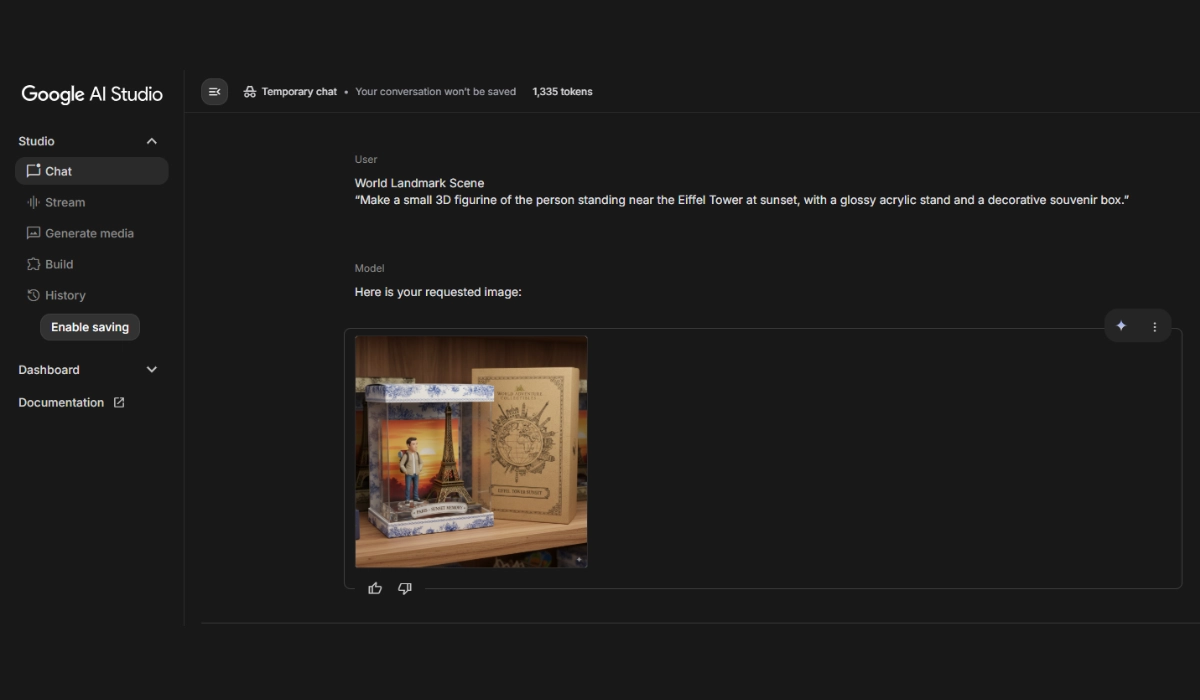The height and width of the screenshot is (700, 1200).
Task: Expand the Dashboard section
Action: click(x=152, y=370)
